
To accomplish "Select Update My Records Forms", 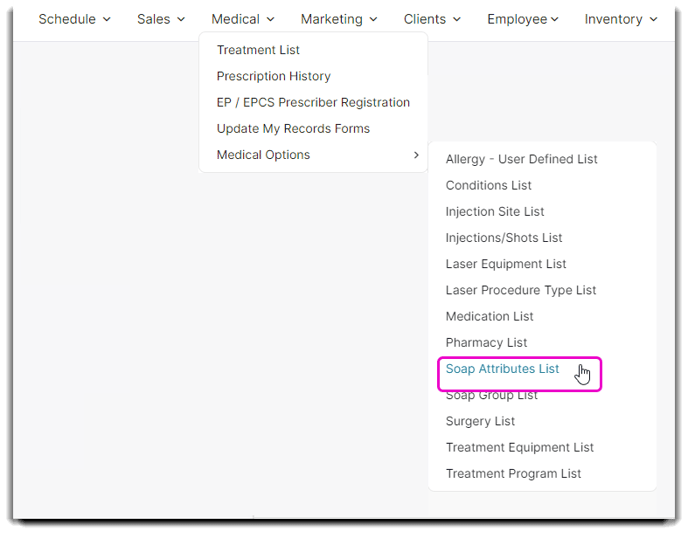I will [x=293, y=129].
